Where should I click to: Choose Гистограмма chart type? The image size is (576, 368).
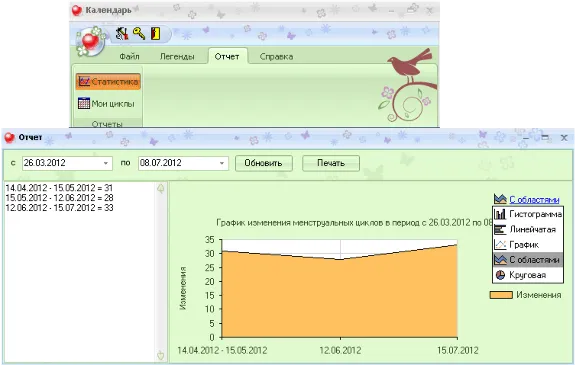(x=528, y=214)
